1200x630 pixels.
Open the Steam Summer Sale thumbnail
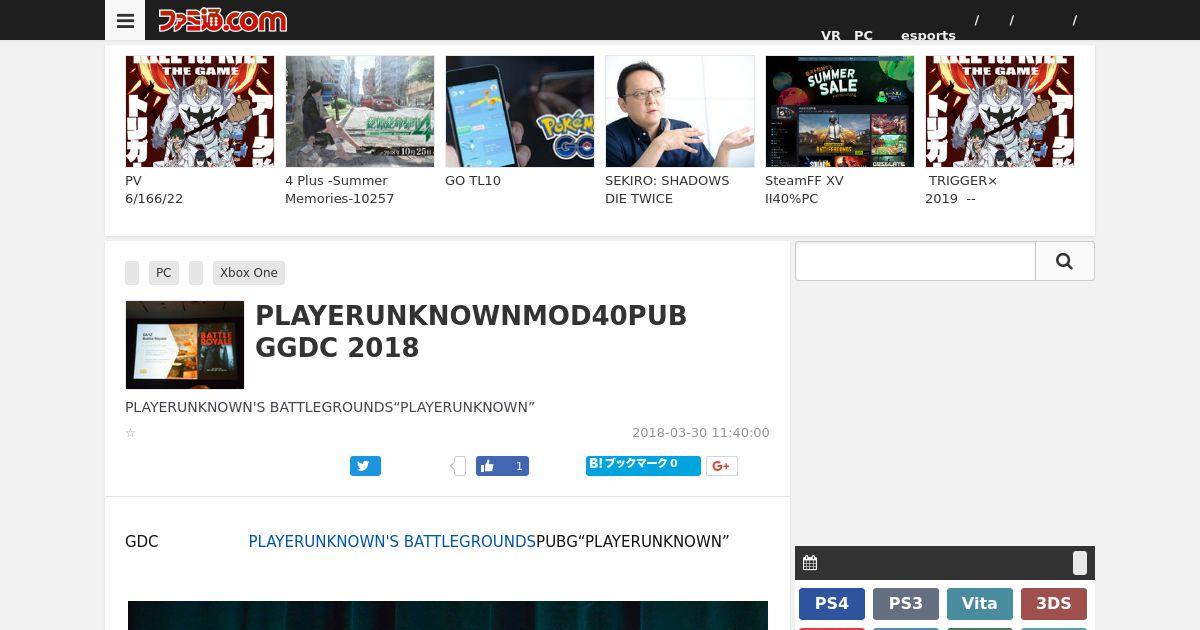tap(840, 111)
